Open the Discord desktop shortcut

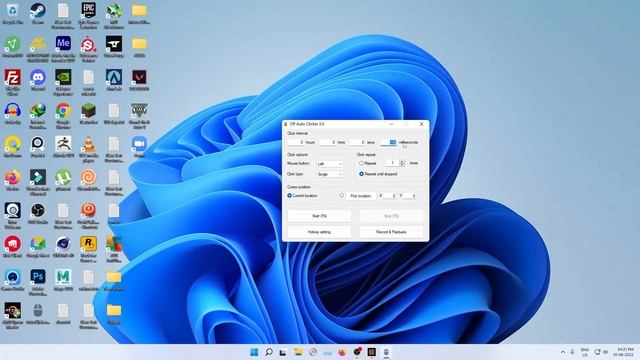tap(38, 80)
